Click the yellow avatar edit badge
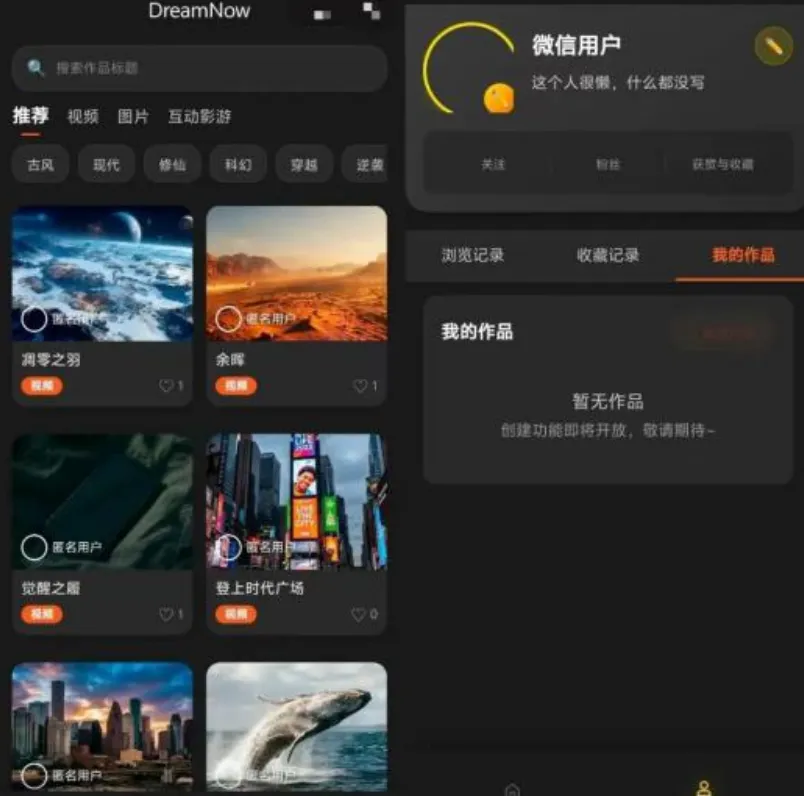The image size is (804, 796). (498, 98)
